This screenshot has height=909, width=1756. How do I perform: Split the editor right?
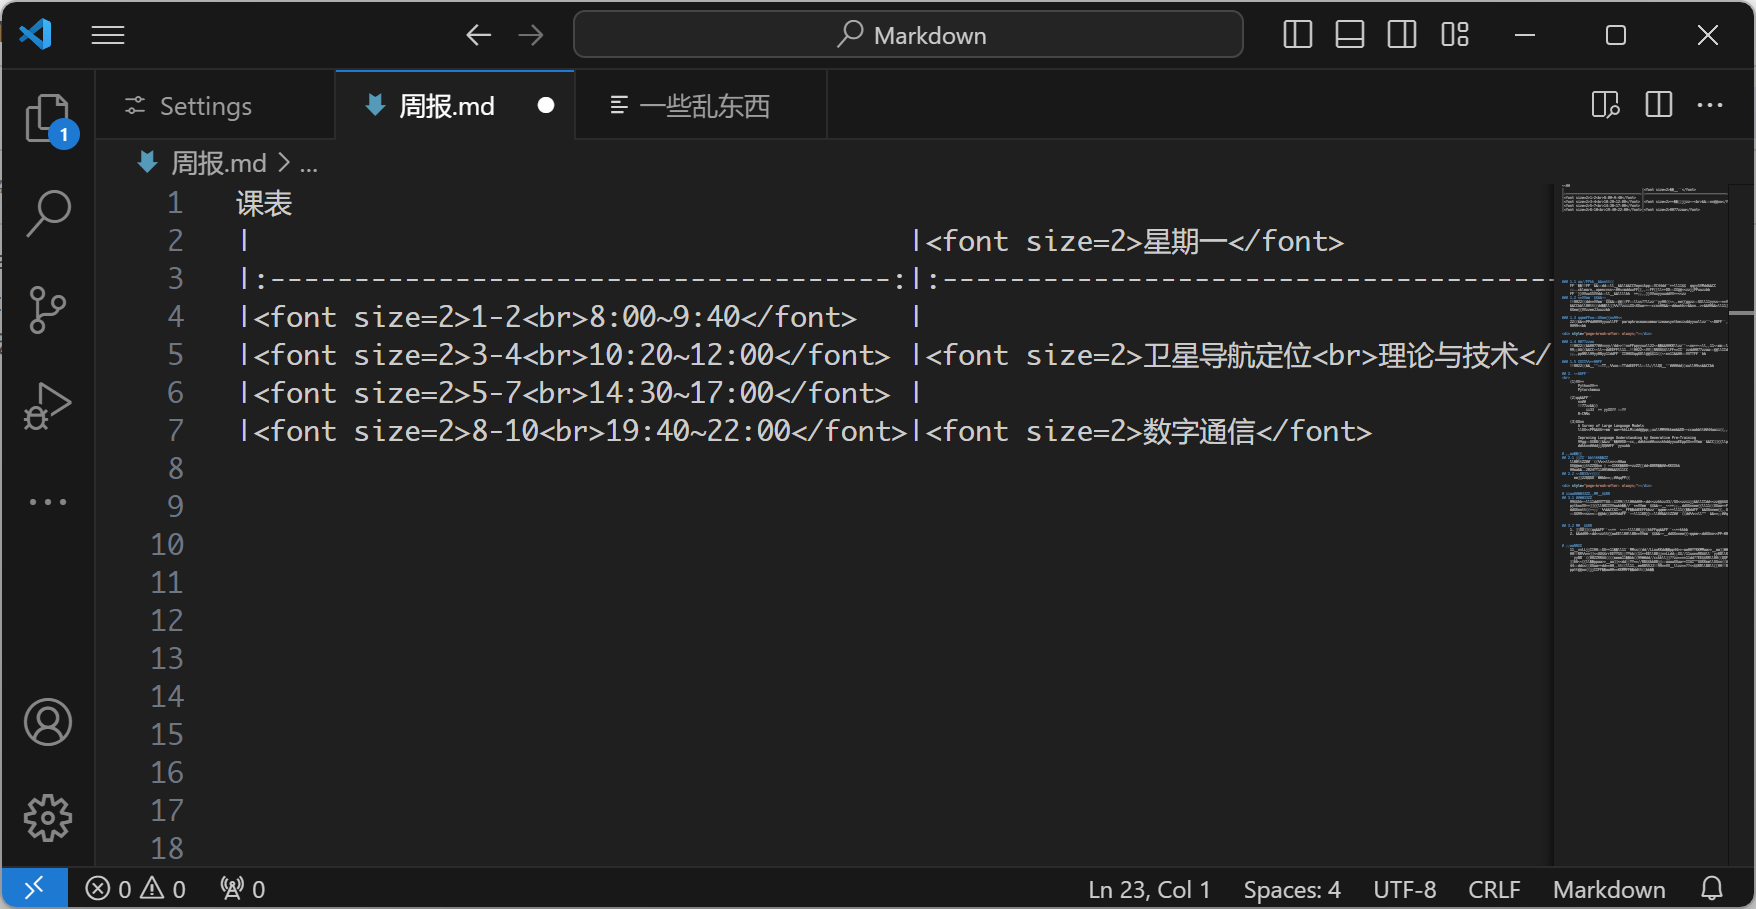(1659, 105)
